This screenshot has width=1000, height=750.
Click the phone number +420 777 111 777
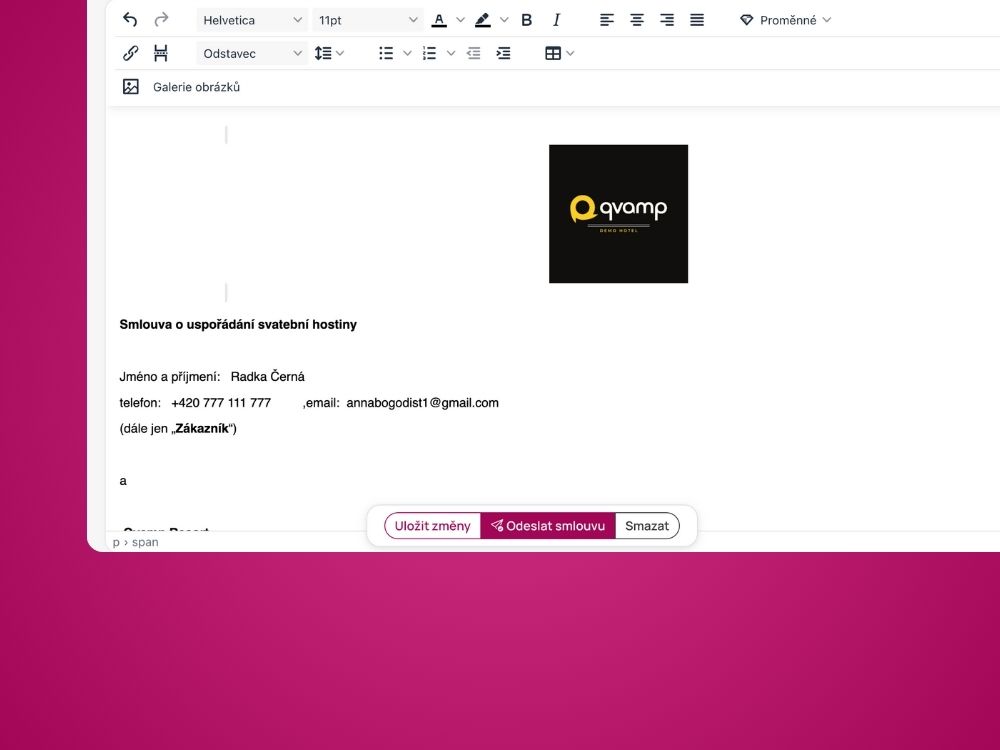[221, 403]
